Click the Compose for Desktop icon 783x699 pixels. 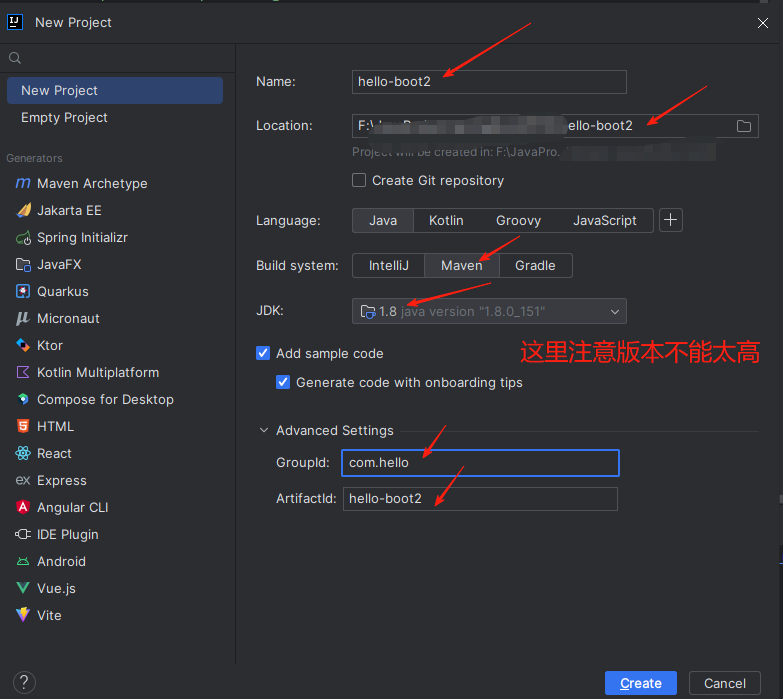click(23, 399)
